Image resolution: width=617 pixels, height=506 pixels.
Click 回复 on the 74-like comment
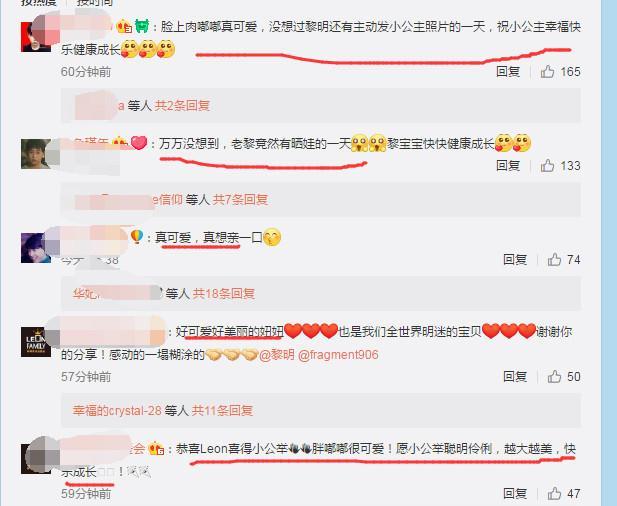[515, 259]
